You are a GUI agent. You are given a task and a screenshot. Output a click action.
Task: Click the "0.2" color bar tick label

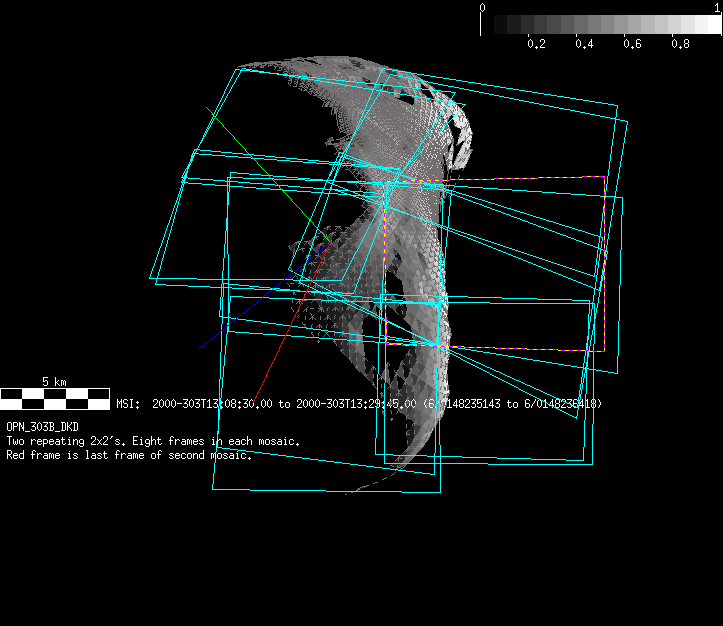pyautogui.click(x=536, y=44)
